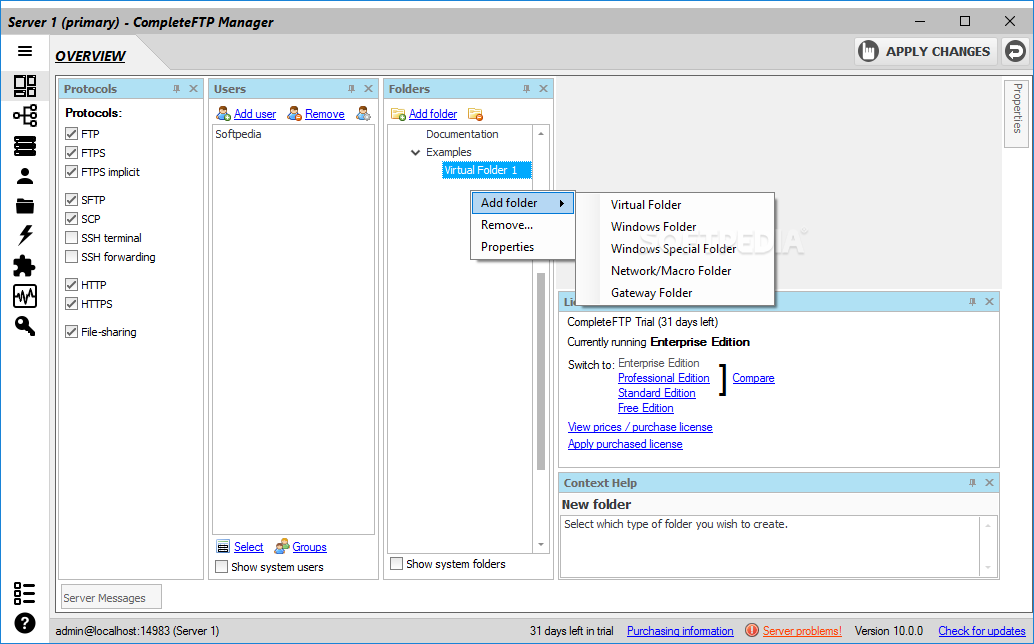
Task: Close the Protocols panel
Action: (x=193, y=89)
